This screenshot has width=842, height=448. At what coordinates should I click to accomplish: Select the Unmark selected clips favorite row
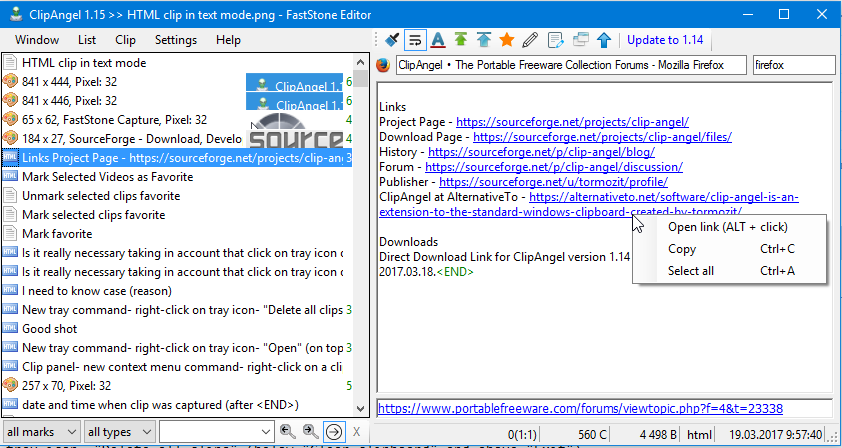[x=177, y=196]
